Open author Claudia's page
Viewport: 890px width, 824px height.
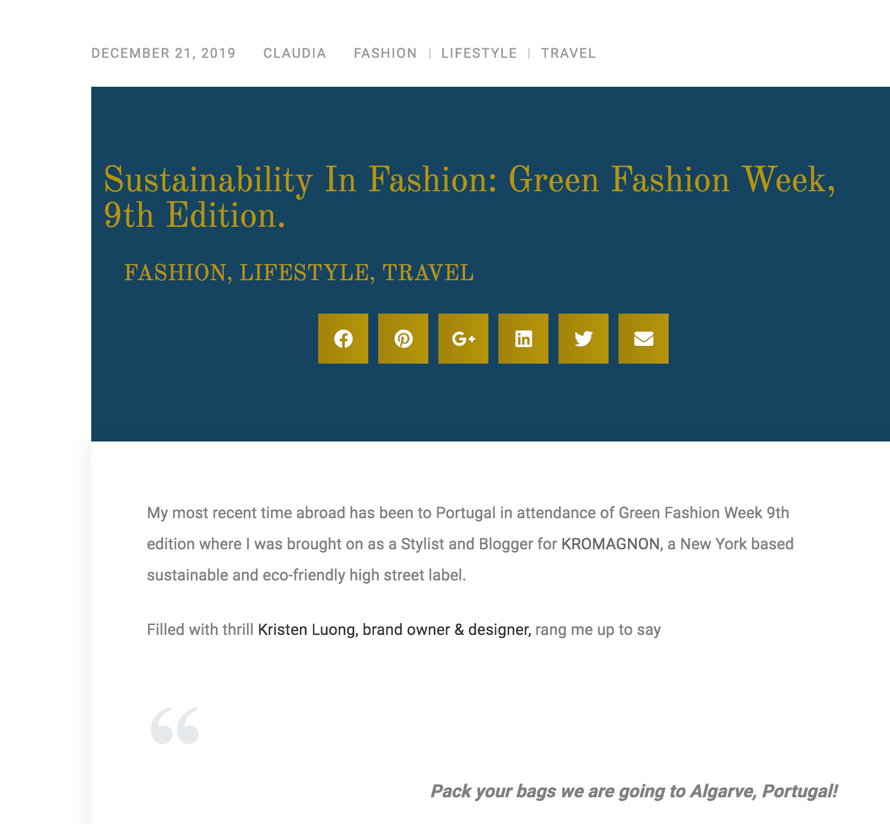click(294, 54)
